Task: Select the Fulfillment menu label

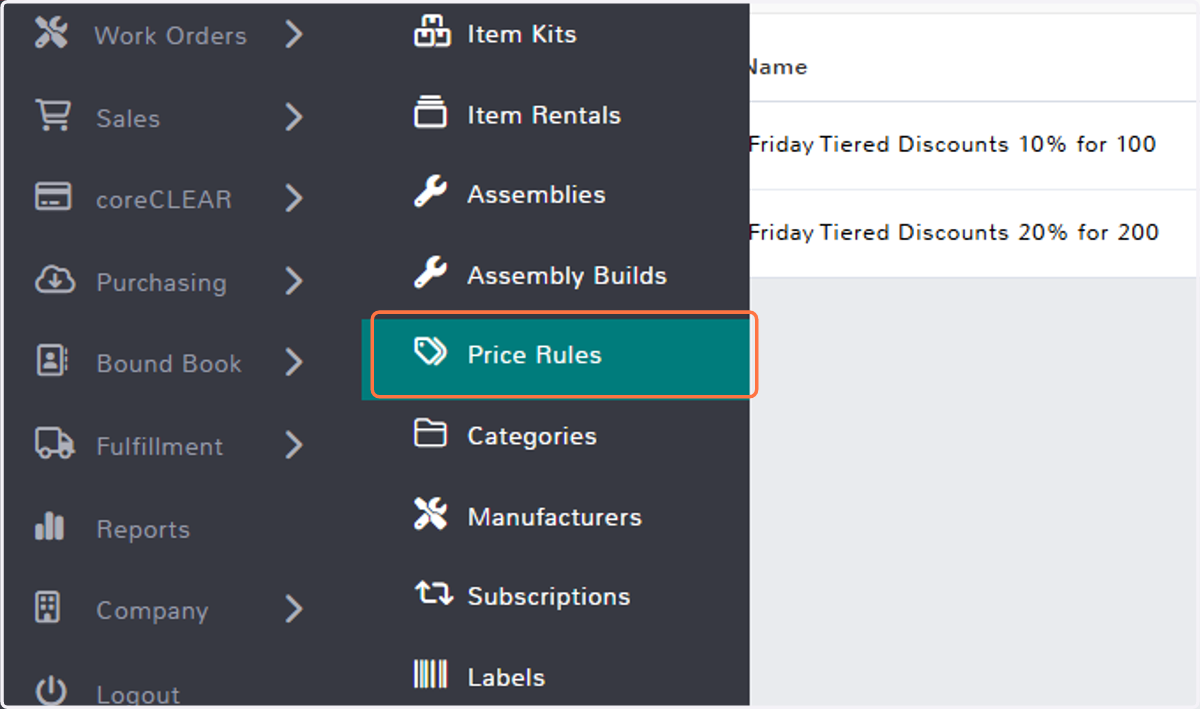Action: (160, 447)
